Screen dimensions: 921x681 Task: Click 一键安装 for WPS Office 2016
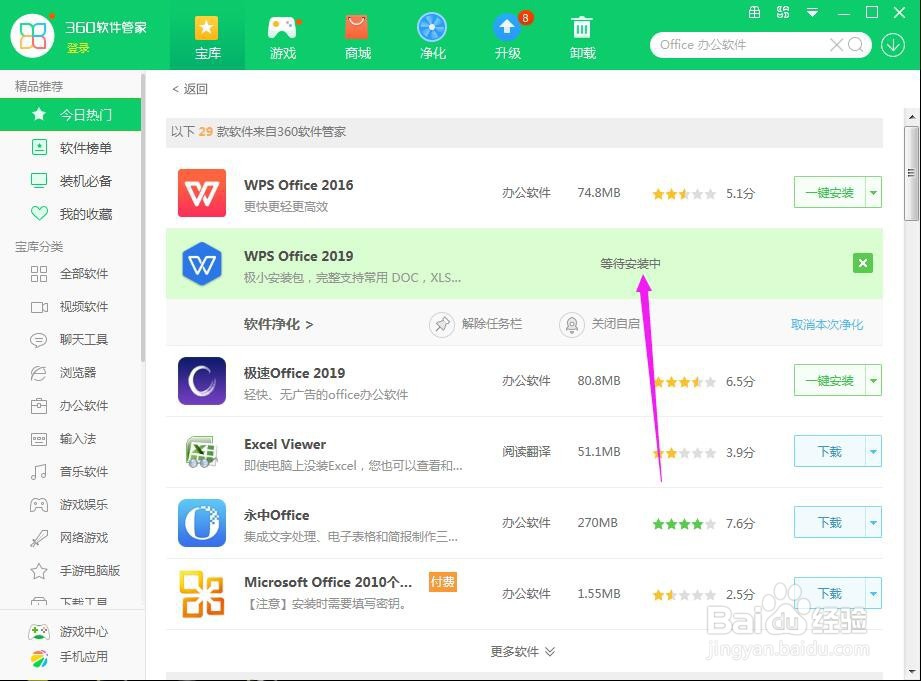click(829, 192)
